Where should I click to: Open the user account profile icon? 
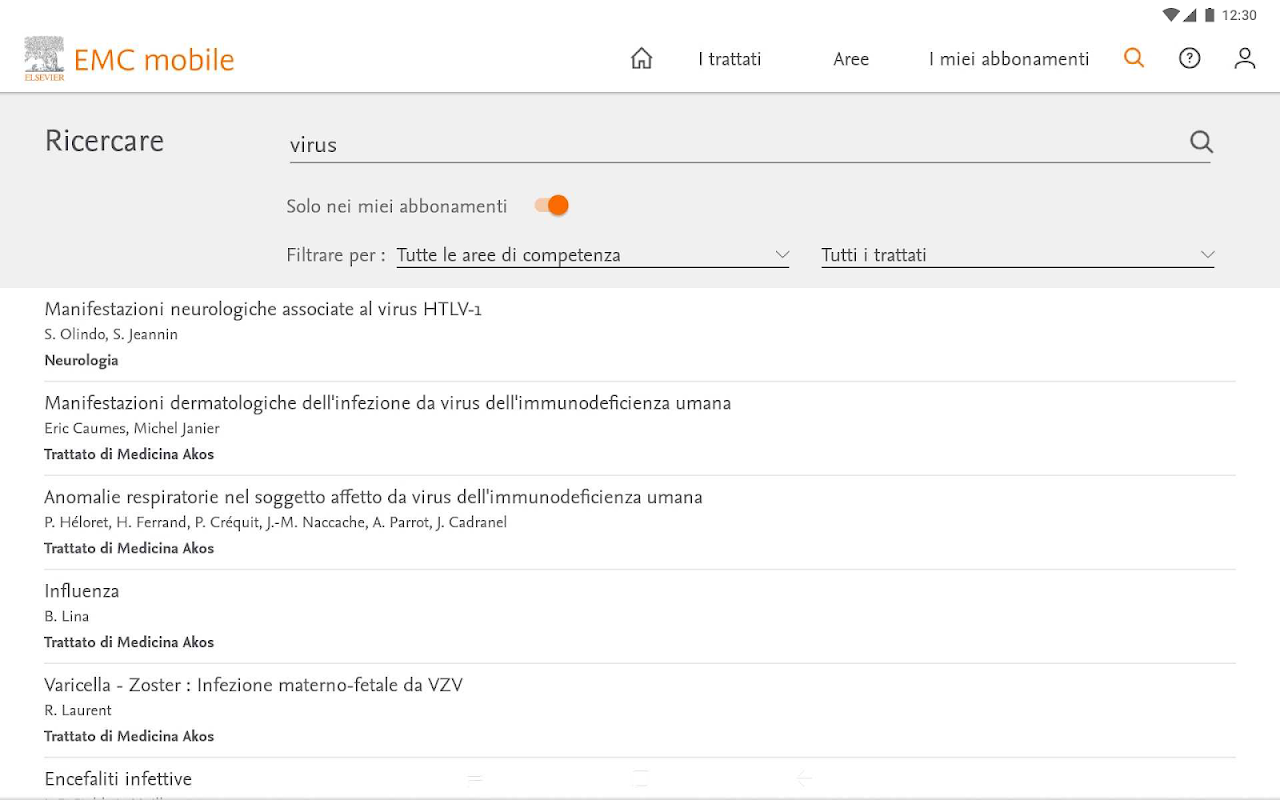pyautogui.click(x=1244, y=58)
